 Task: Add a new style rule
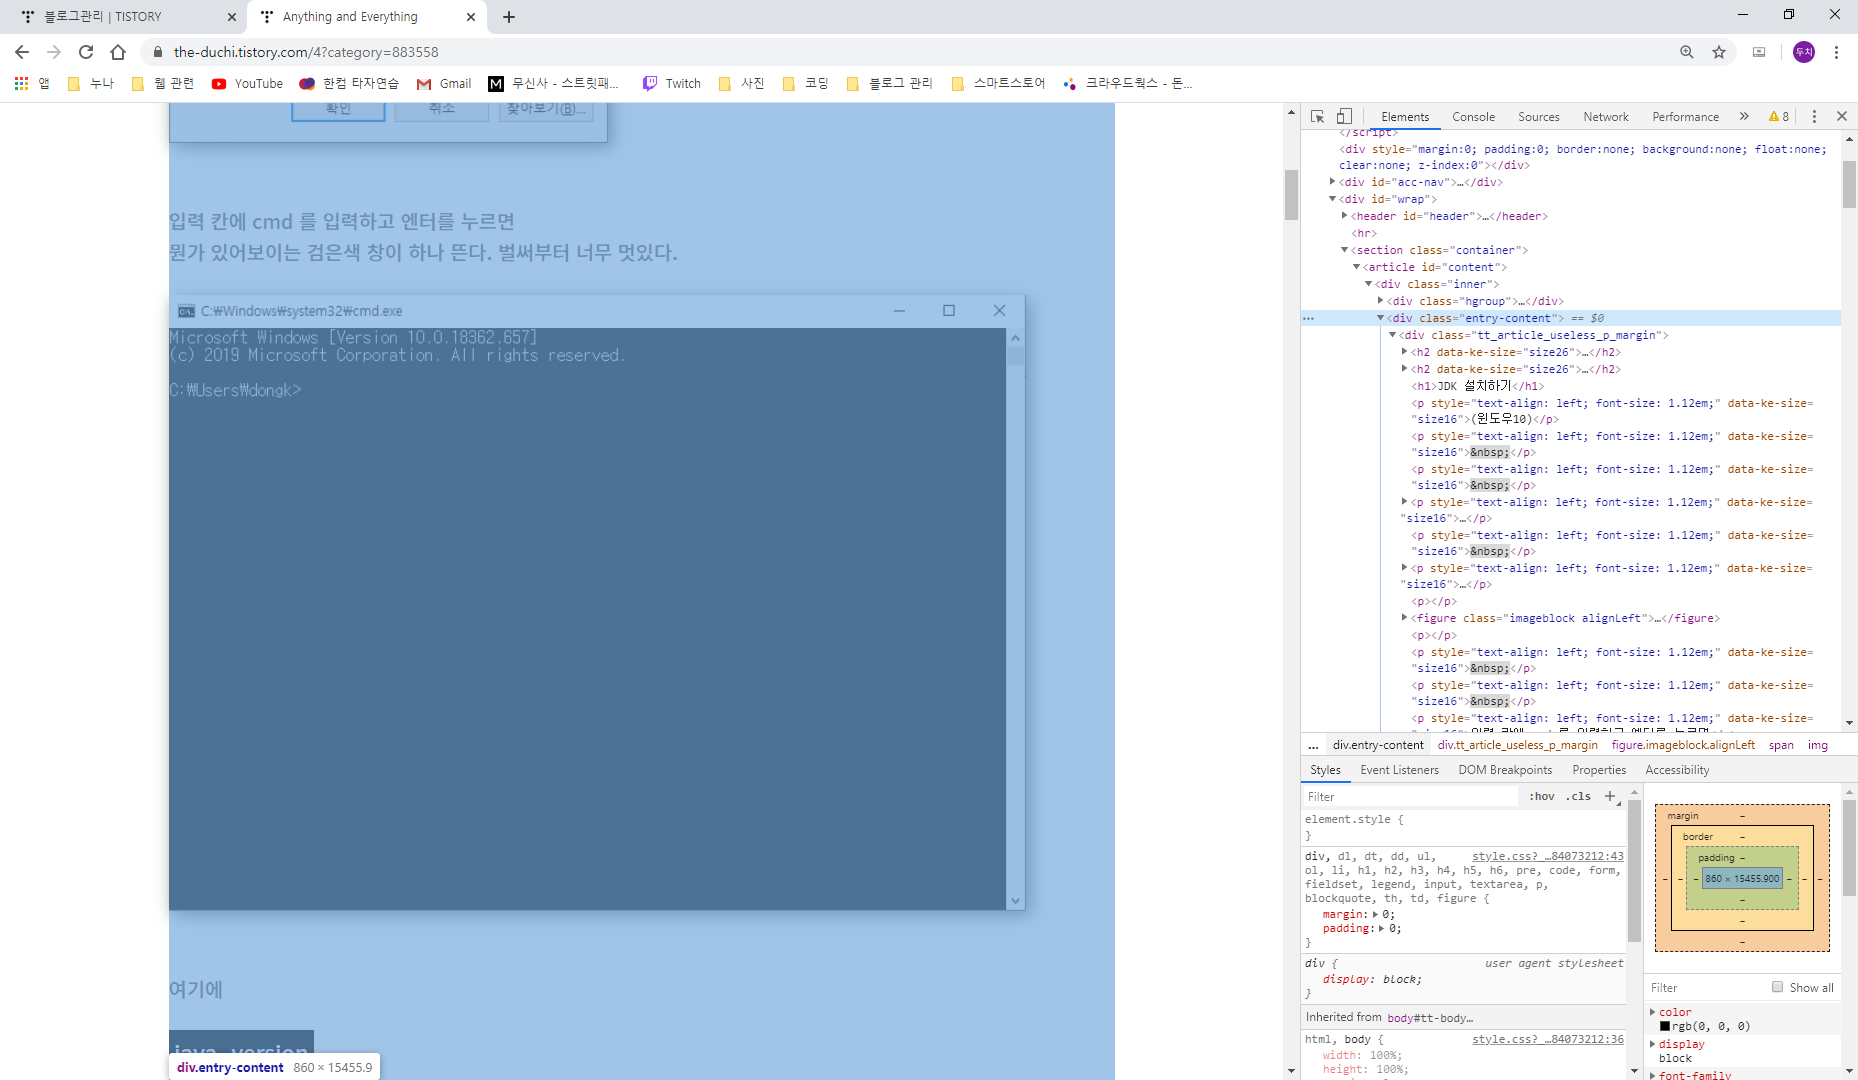tap(1610, 797)
